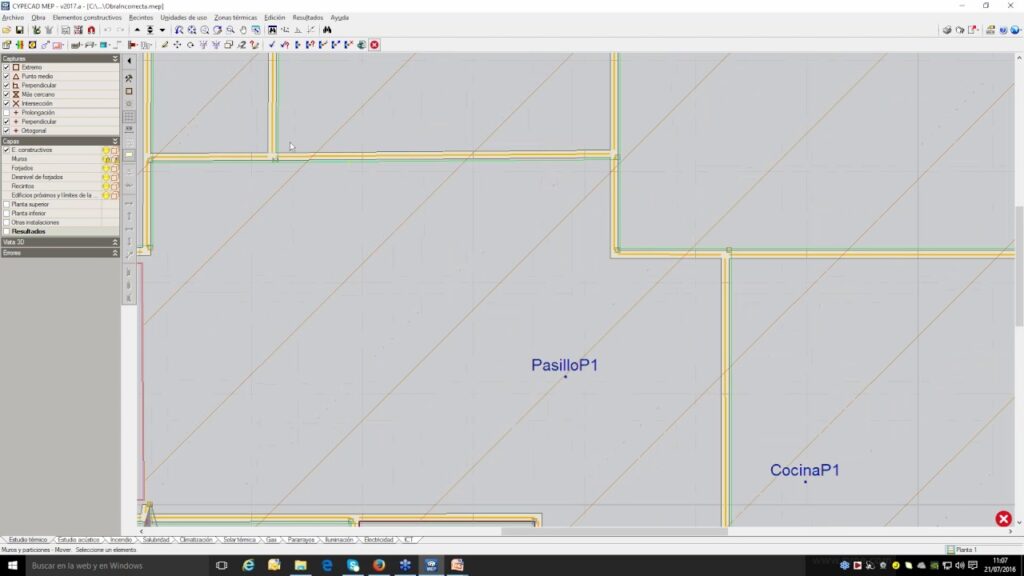Viewport: 1024px width, 576px height.
Task: Click the hammer tools icon in side strip
Action: coord(129,78)
